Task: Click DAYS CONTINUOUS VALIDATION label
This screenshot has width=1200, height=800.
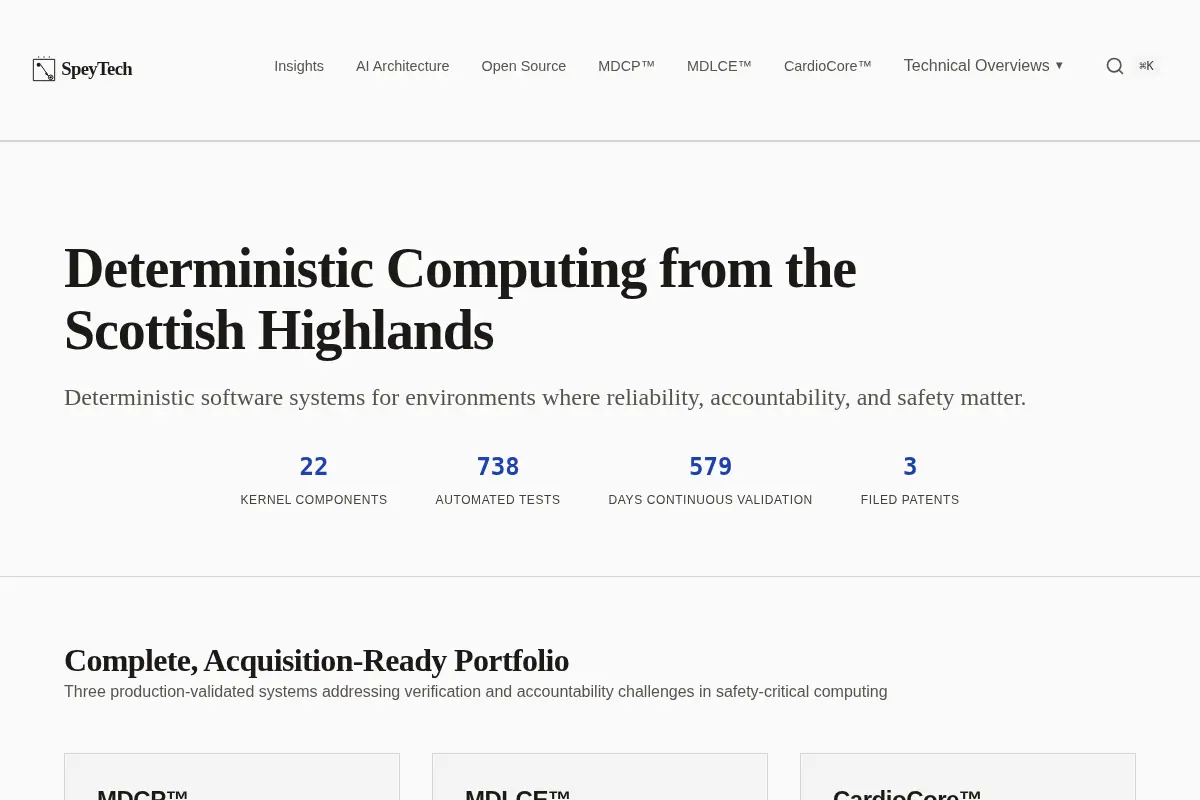Action: click(711, 500)
